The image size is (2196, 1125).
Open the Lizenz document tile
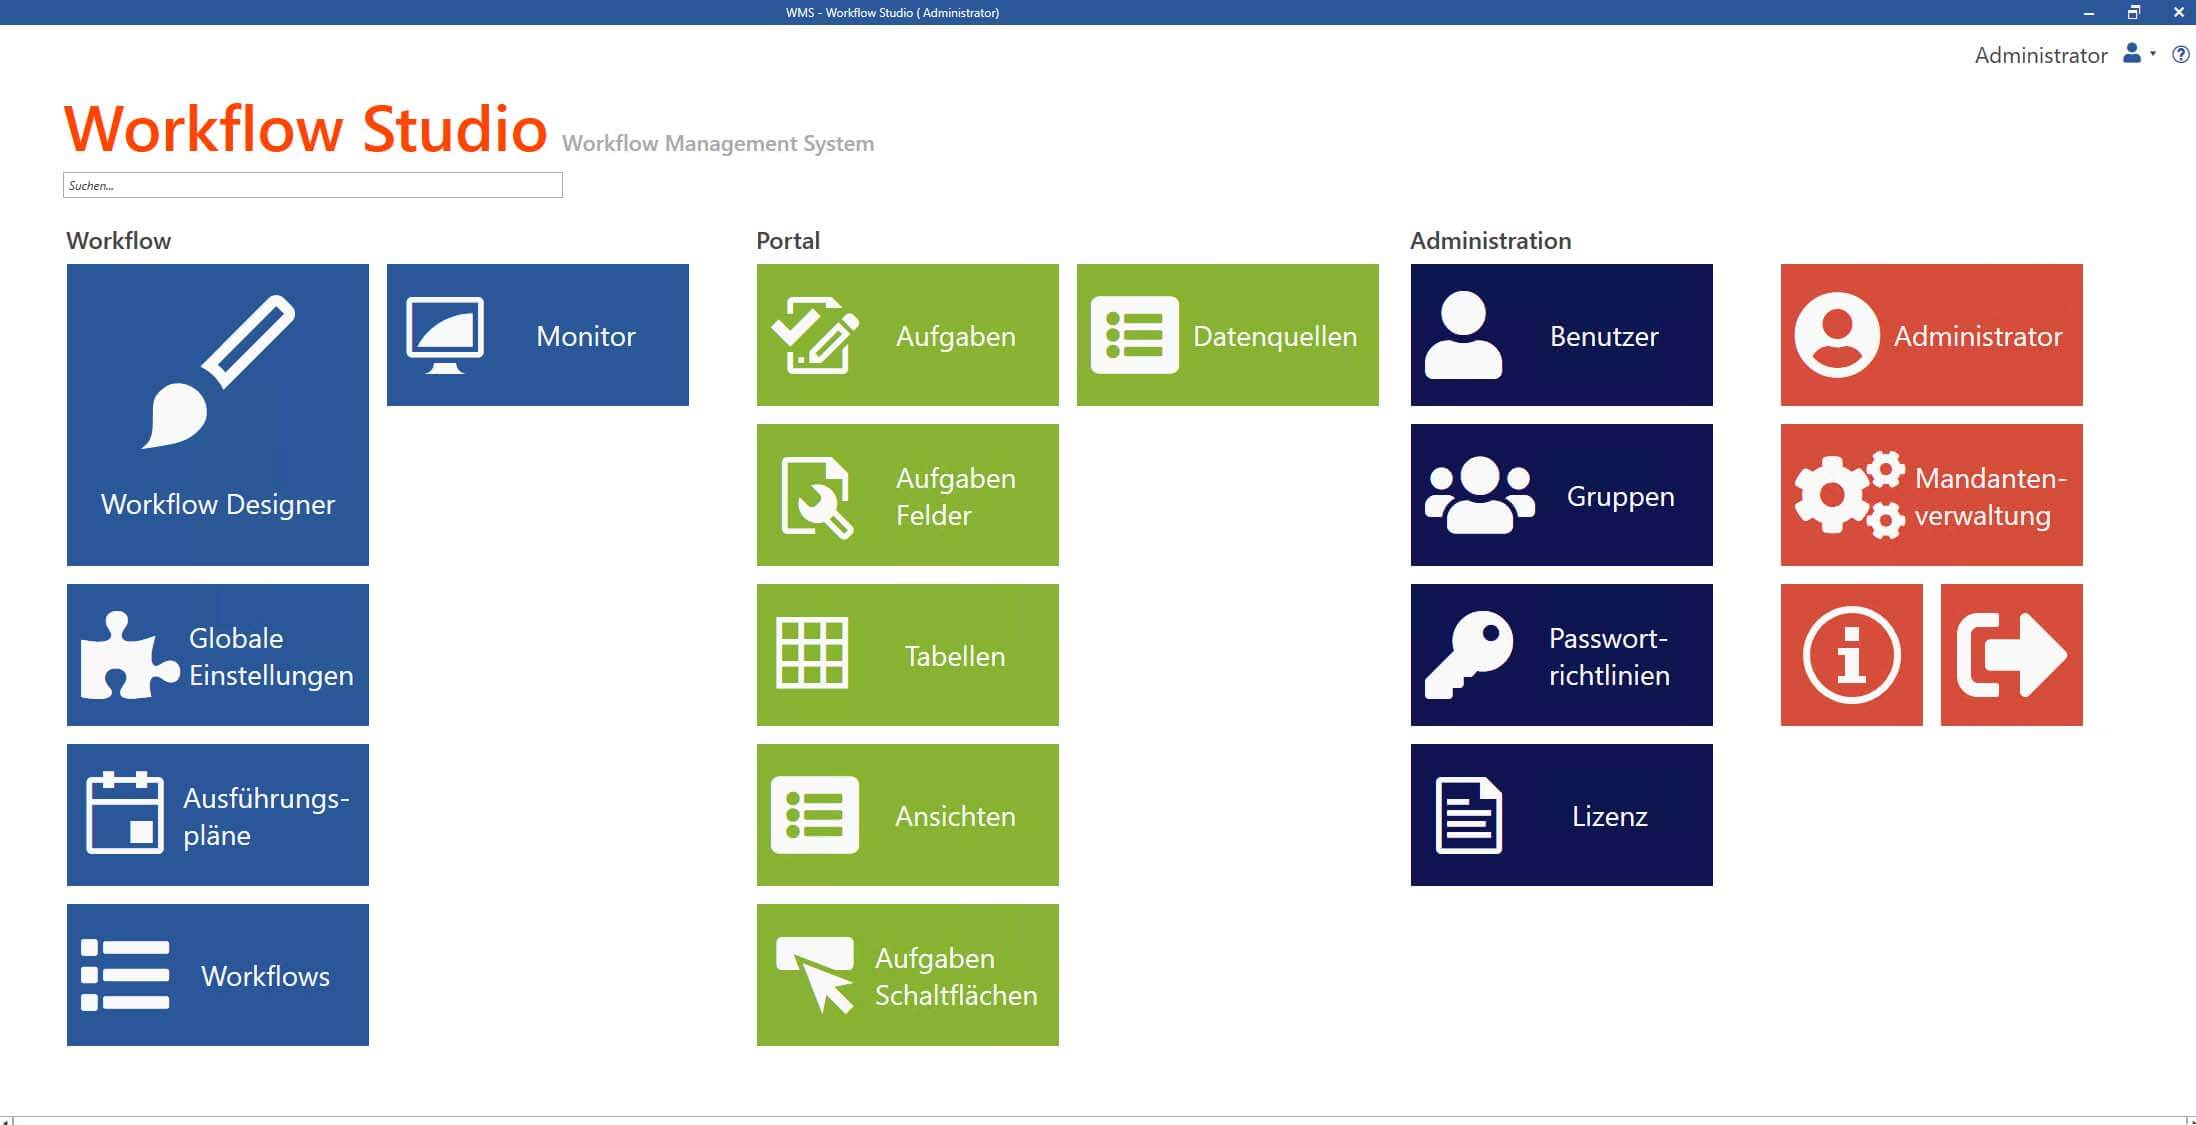[1561, 815]
